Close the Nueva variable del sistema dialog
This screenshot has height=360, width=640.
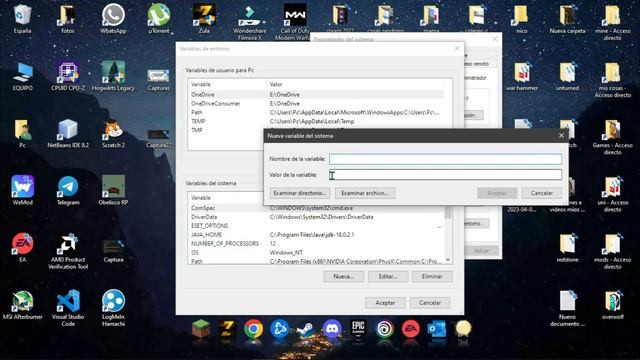click(x=561, y=136)
